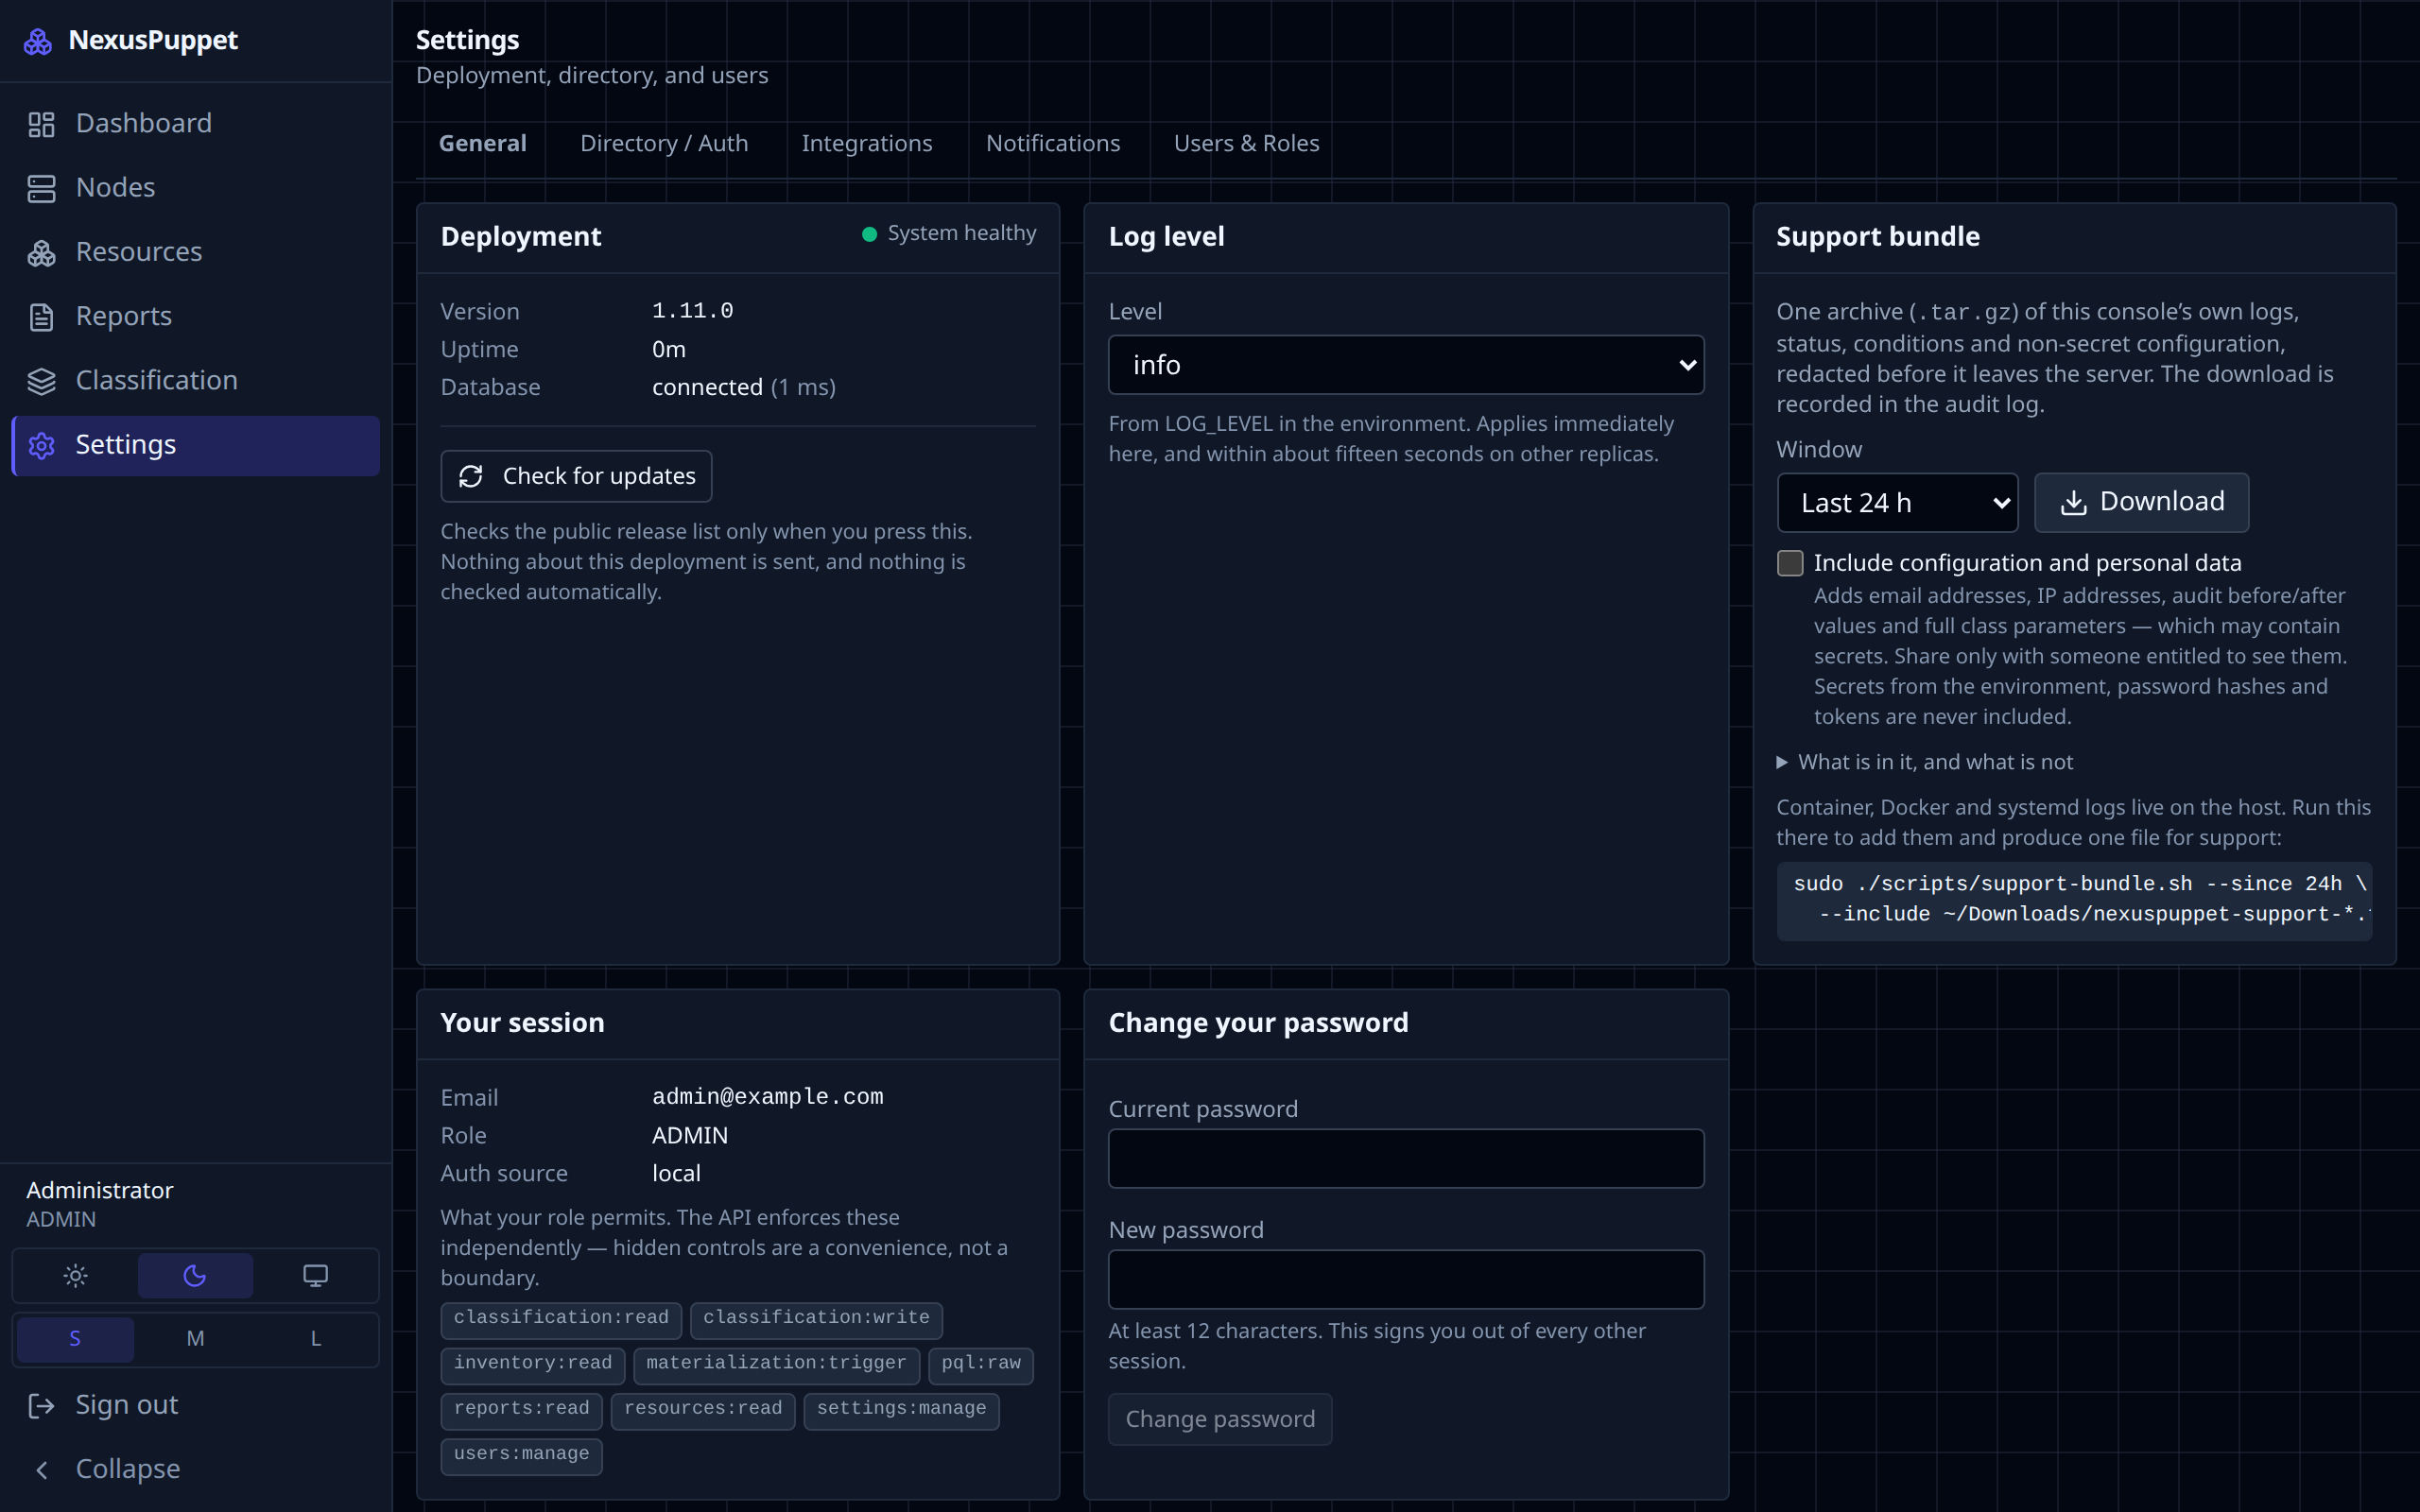This screenshot has width=2420, height=1512.
Task: Open Nodes via its server icon
Action: tap(41, 188)
